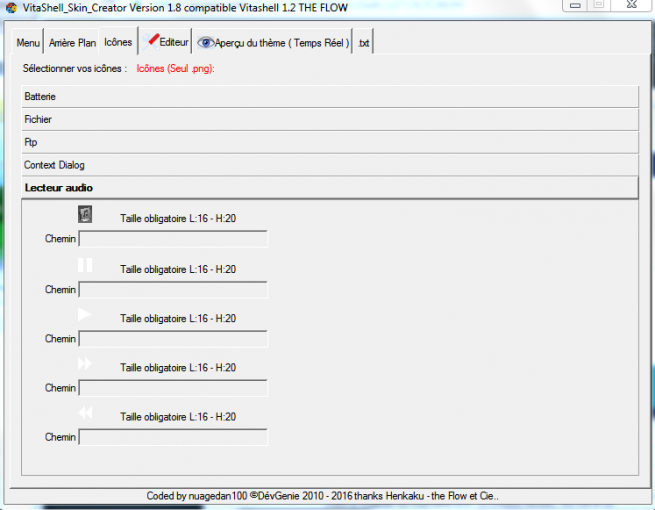The height and width of the screenshot is (510, 655).
Task: Click the audio file cover icon
Action: pyautogui.click(x=85, y=214)
